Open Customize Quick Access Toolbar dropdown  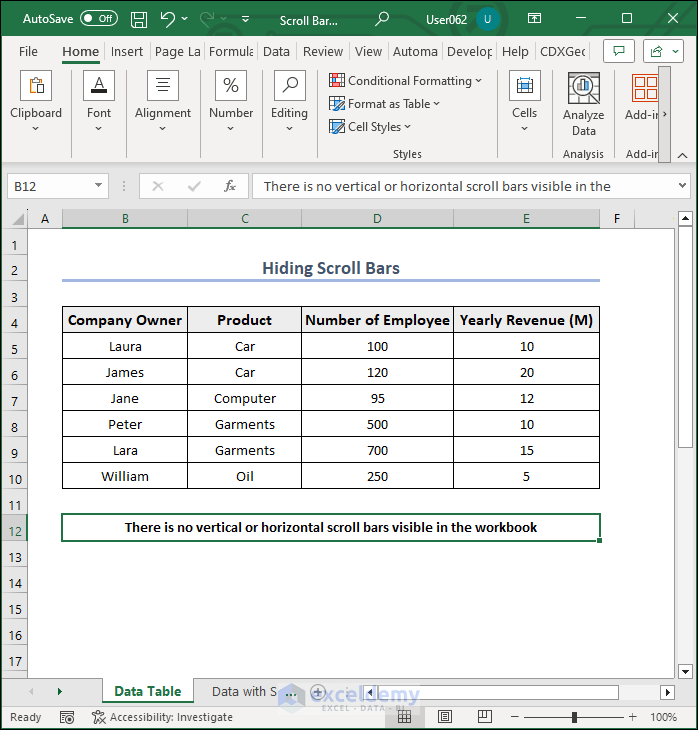[245, 19]
